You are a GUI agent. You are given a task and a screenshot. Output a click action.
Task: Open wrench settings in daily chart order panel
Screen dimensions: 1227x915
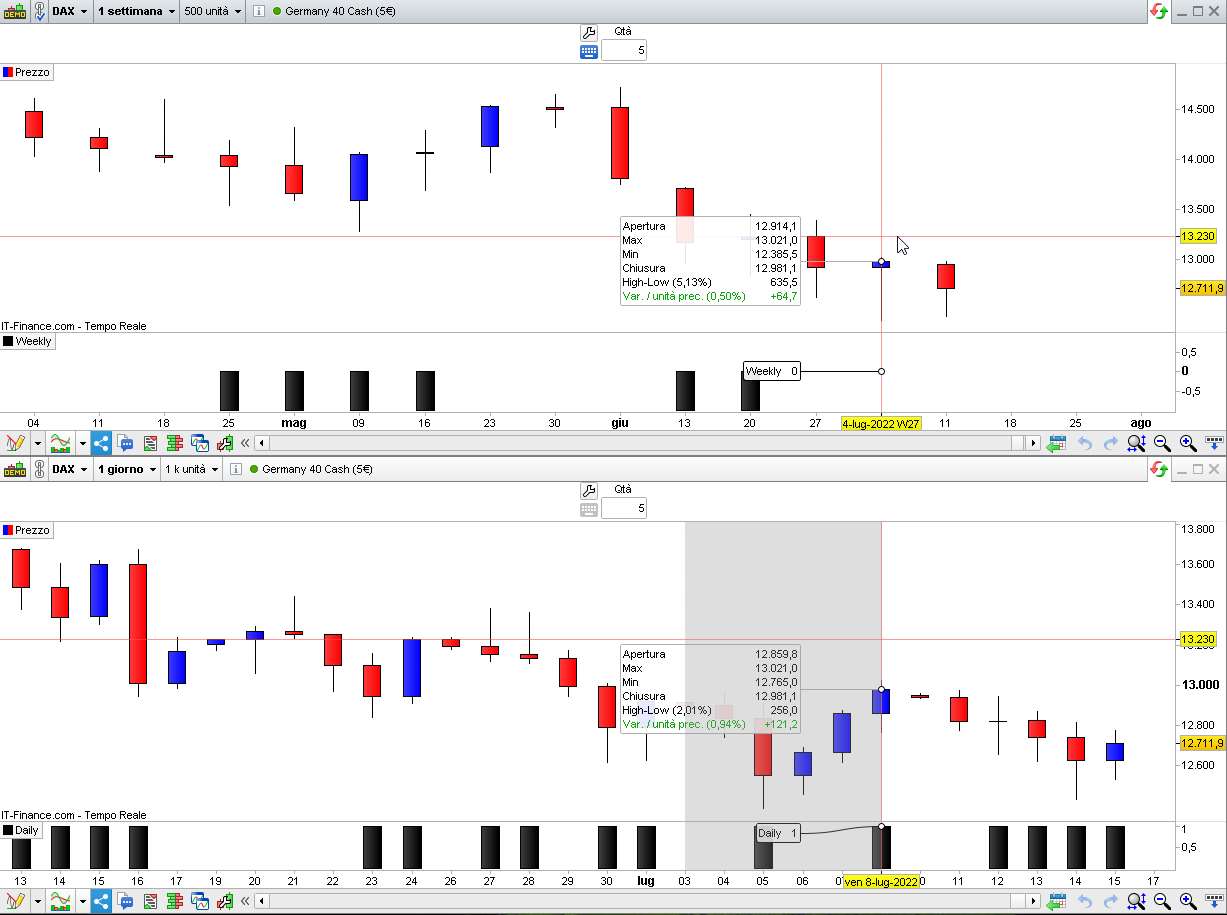point(589,490)
